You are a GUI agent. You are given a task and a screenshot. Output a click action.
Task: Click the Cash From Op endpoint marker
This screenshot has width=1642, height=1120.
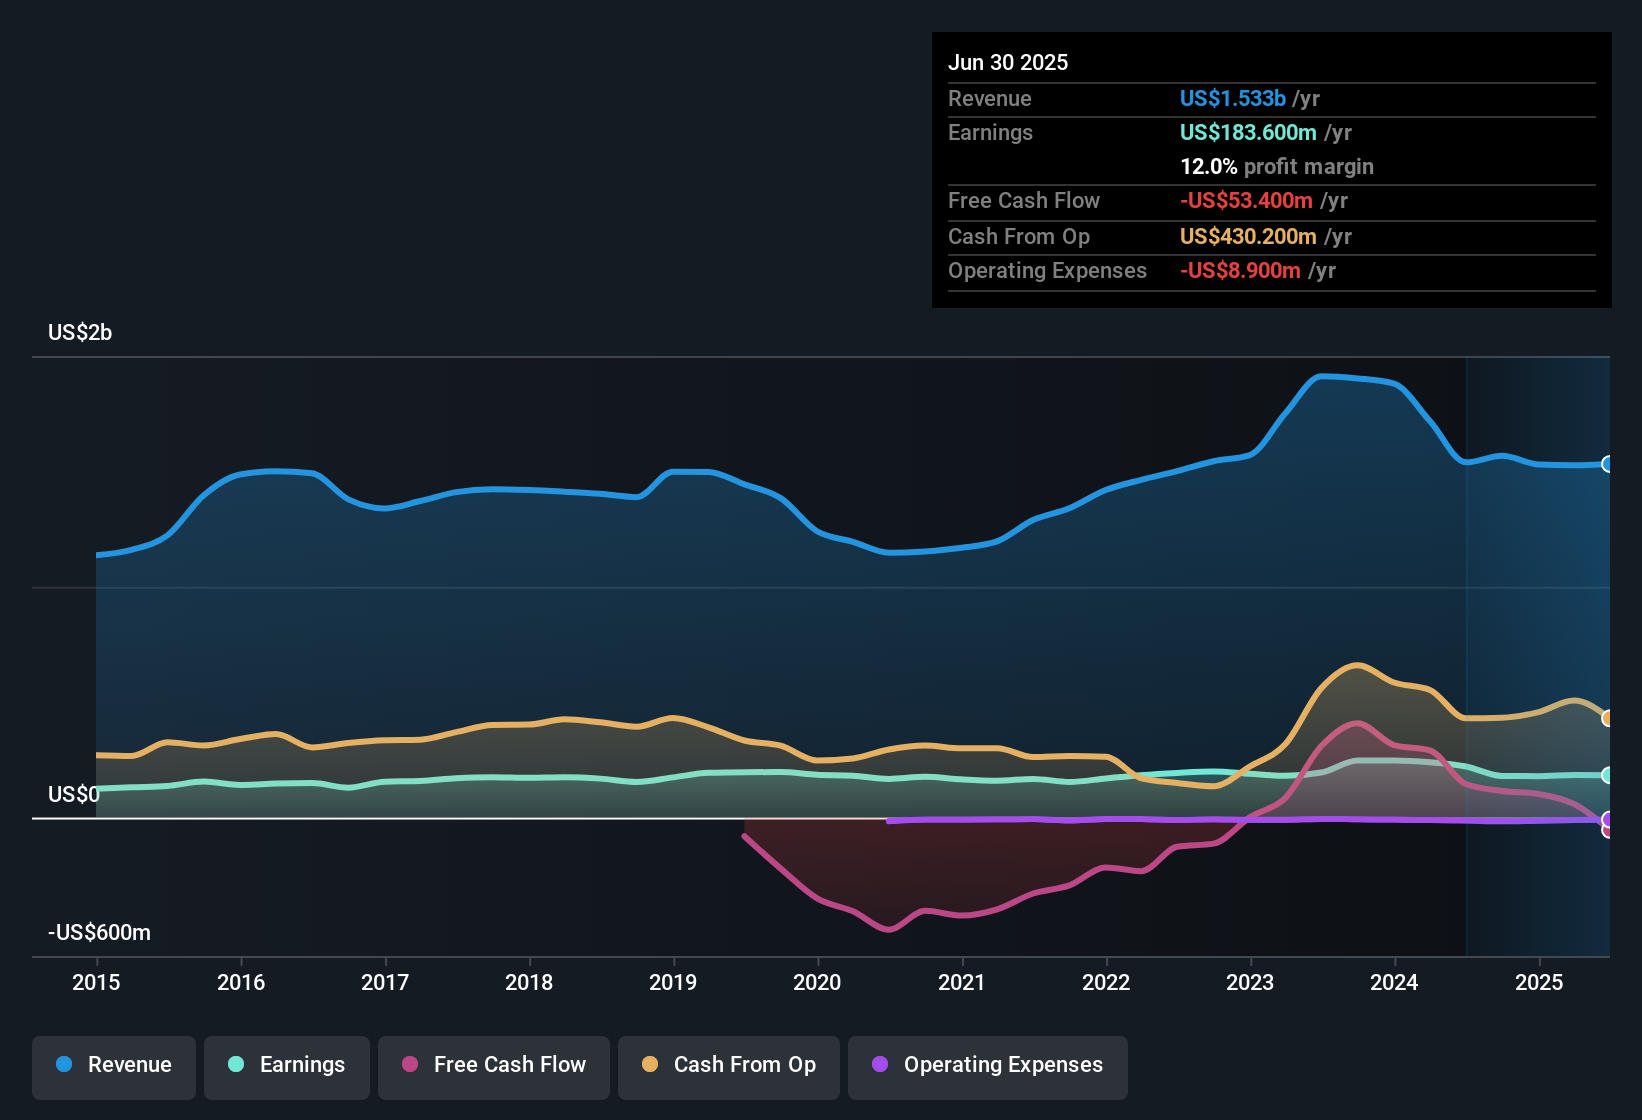(x=1607, y=718)
